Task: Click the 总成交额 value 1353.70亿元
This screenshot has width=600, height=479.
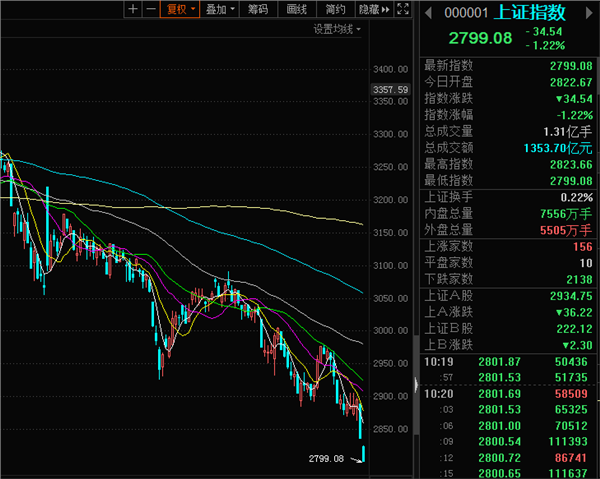Action: point(558,148)
